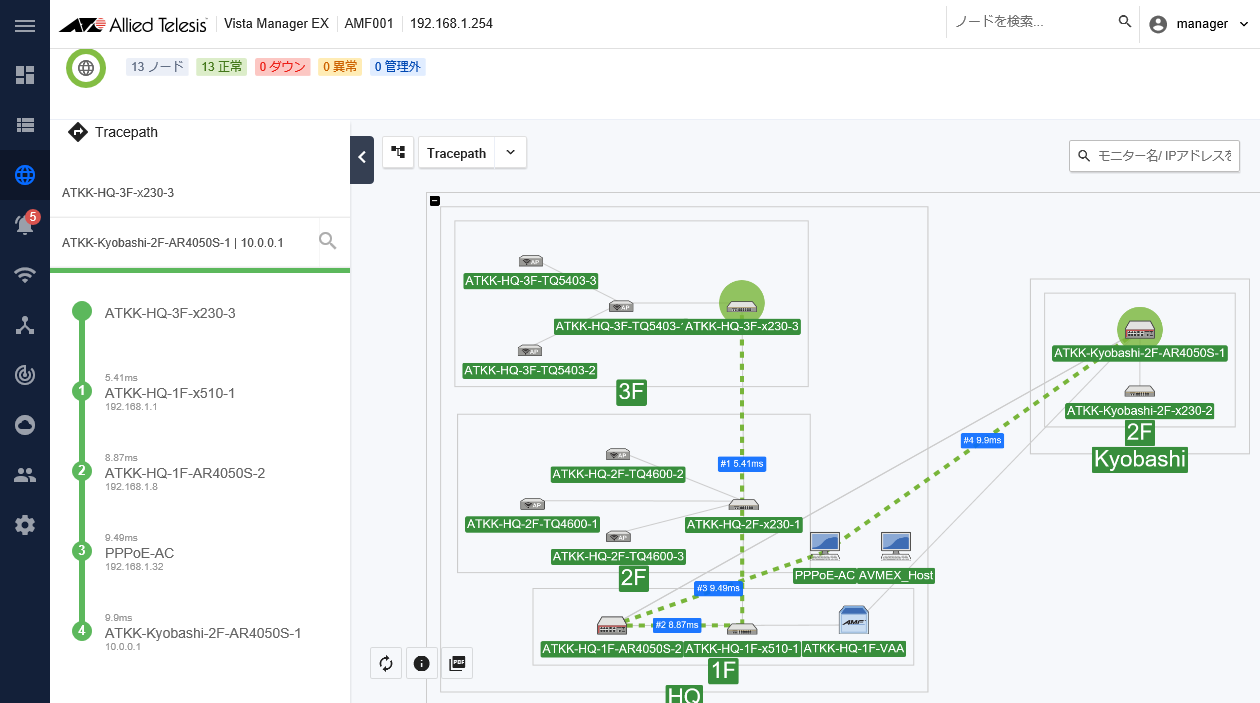The image size is (1260, 703).
Task: Select hop 2 marker ATKK-HQ-1F-AR4050S-2
Action: coord(82,471)
